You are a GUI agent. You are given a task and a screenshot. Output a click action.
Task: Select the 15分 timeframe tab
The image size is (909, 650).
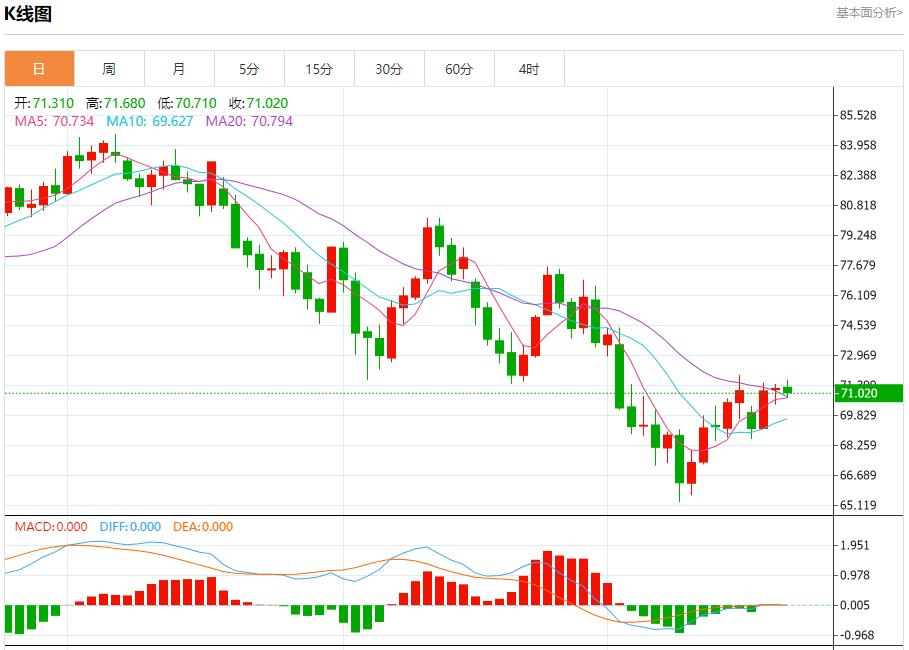tap(319, 69)
